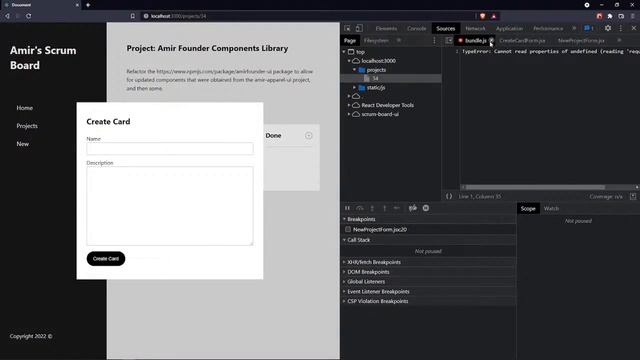640x360 pixels.
Task: Expand React Developer Tools tree node
Action: pos(349,105)
